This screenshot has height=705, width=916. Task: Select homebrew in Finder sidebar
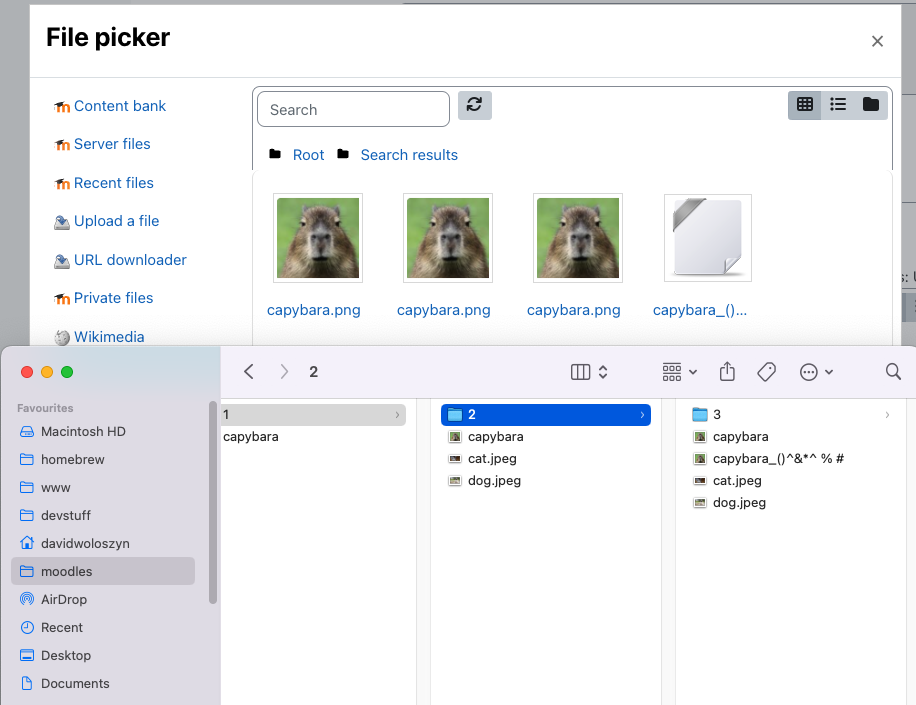click(103, 460)
